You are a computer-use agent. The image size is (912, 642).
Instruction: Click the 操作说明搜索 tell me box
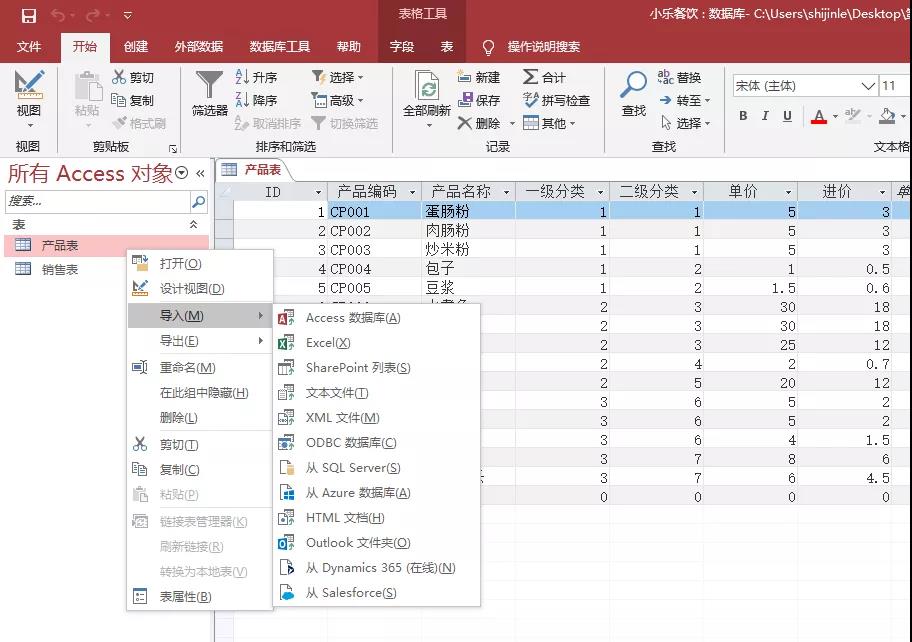point(543,47)
